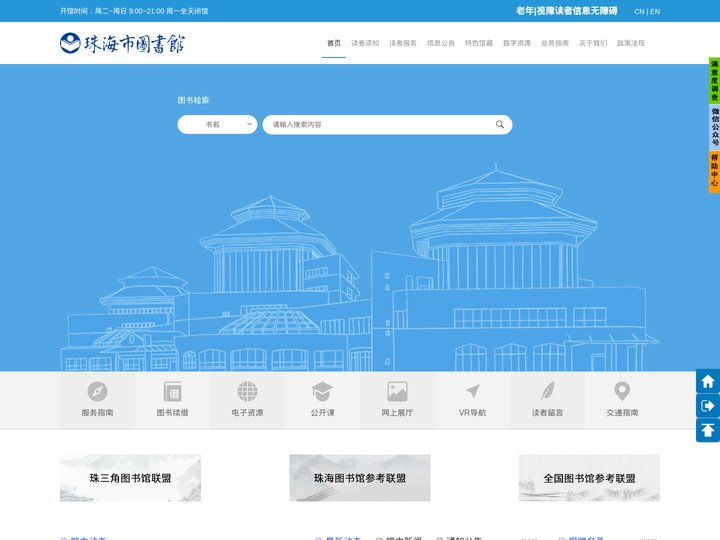Open the 帮助中心 side tab

pos(714,171)
